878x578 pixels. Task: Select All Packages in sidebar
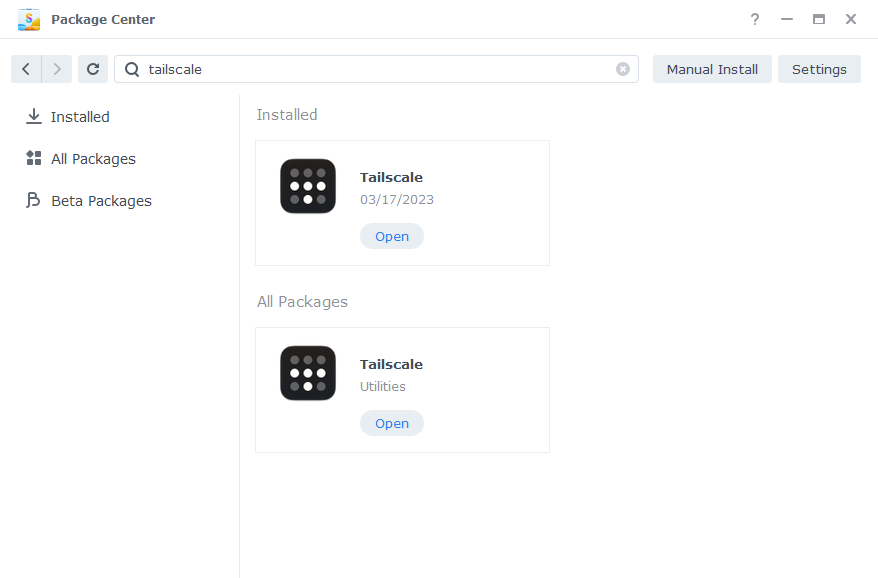coord(81,159)
